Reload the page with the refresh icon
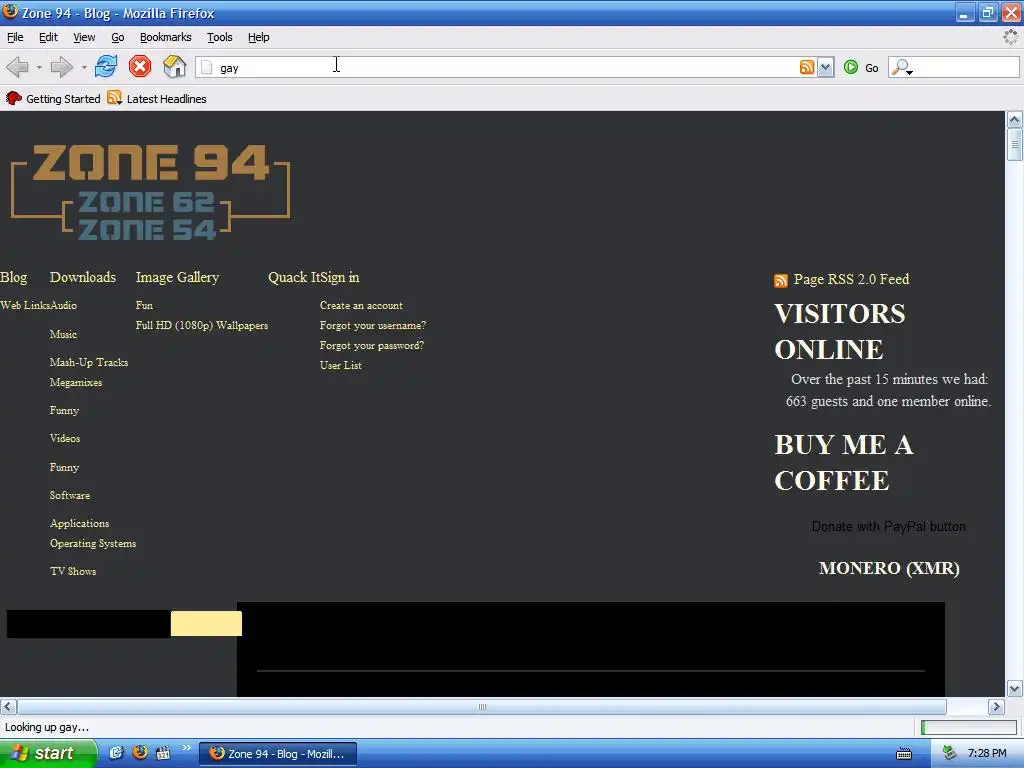1024x768 pixels. pos(106,67)
